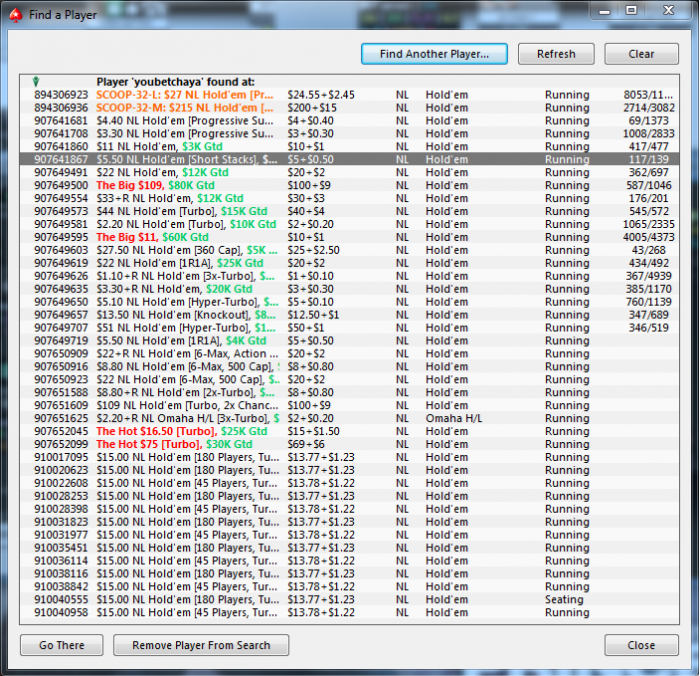This screenshot has width=700, height=676.
Task: Select the $8.80 NL Hold'em [6-Max, 500 Cap] row
Action: (350, 367)
